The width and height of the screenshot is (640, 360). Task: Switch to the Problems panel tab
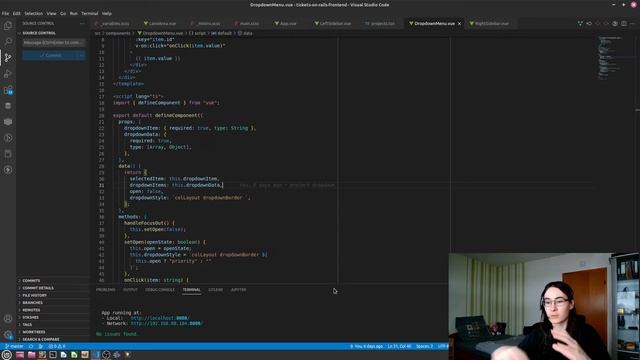pyautogui.click(x=105, y=290)
